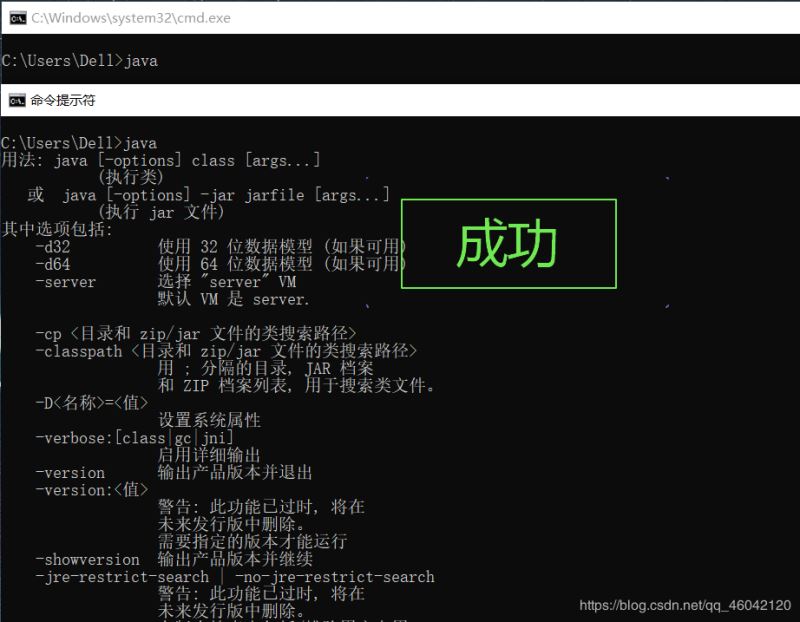Click the C:\Windows\system32\cmd.exe title bar

pos(120,17)
